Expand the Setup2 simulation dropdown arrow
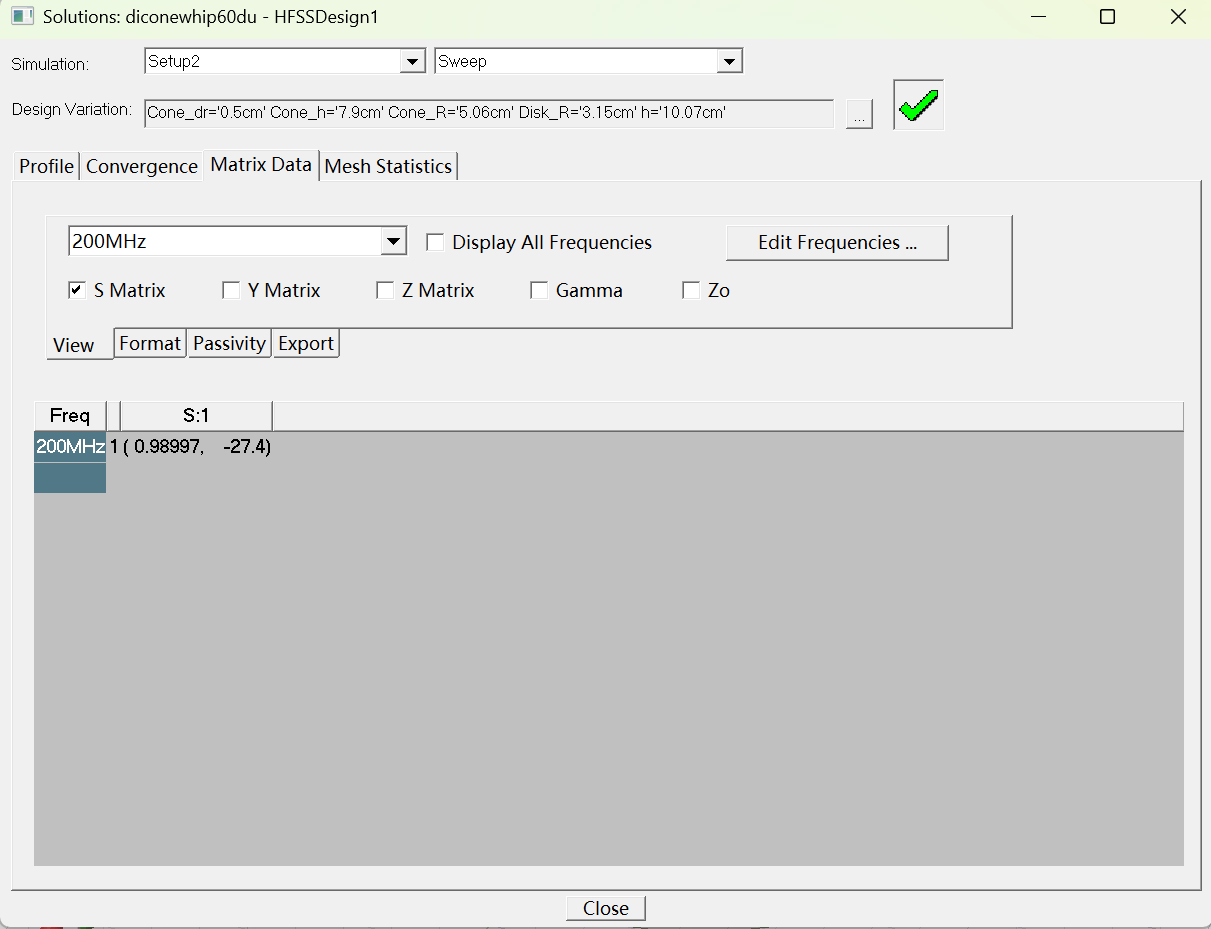 (412, 62)
